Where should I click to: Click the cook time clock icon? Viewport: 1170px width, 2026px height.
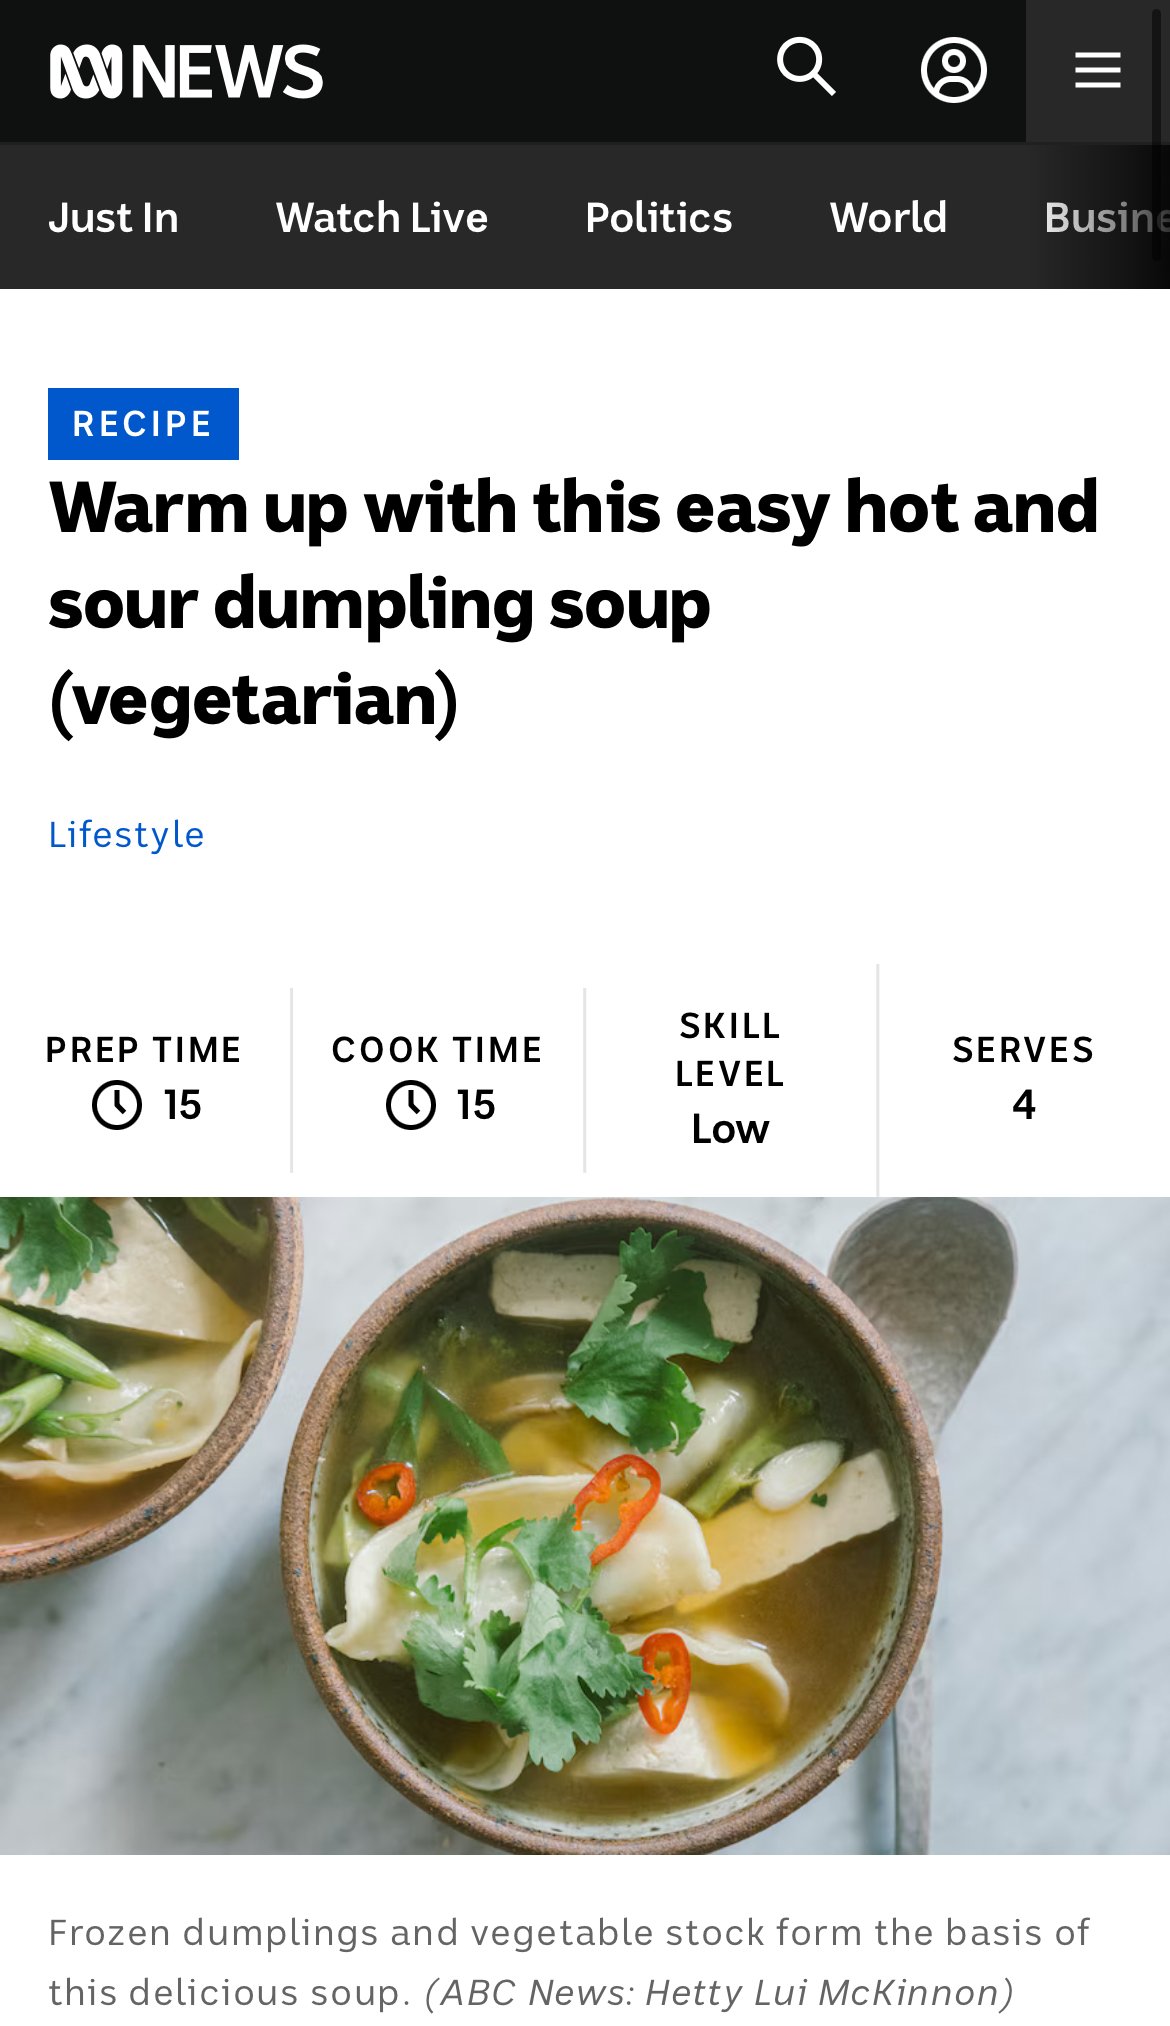(411, 1105)
